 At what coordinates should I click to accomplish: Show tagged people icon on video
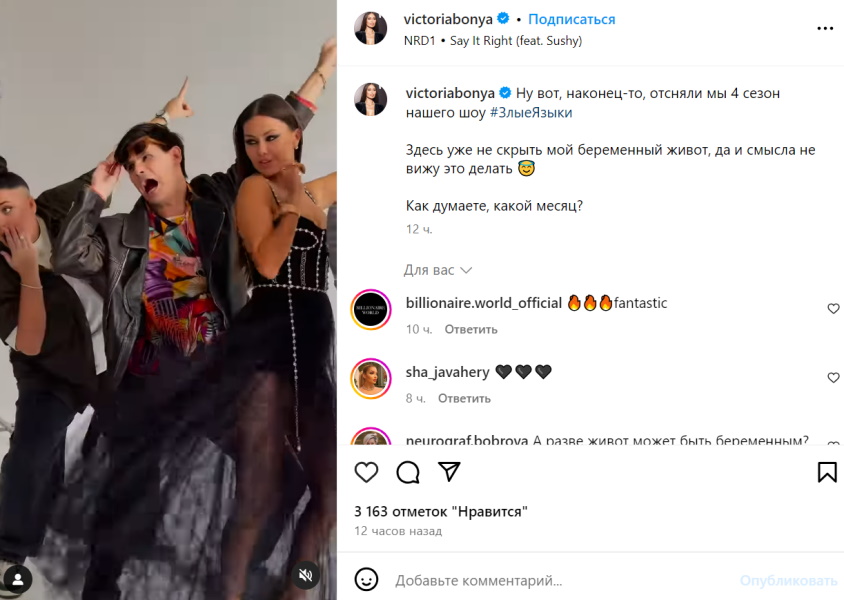(18, 578)
